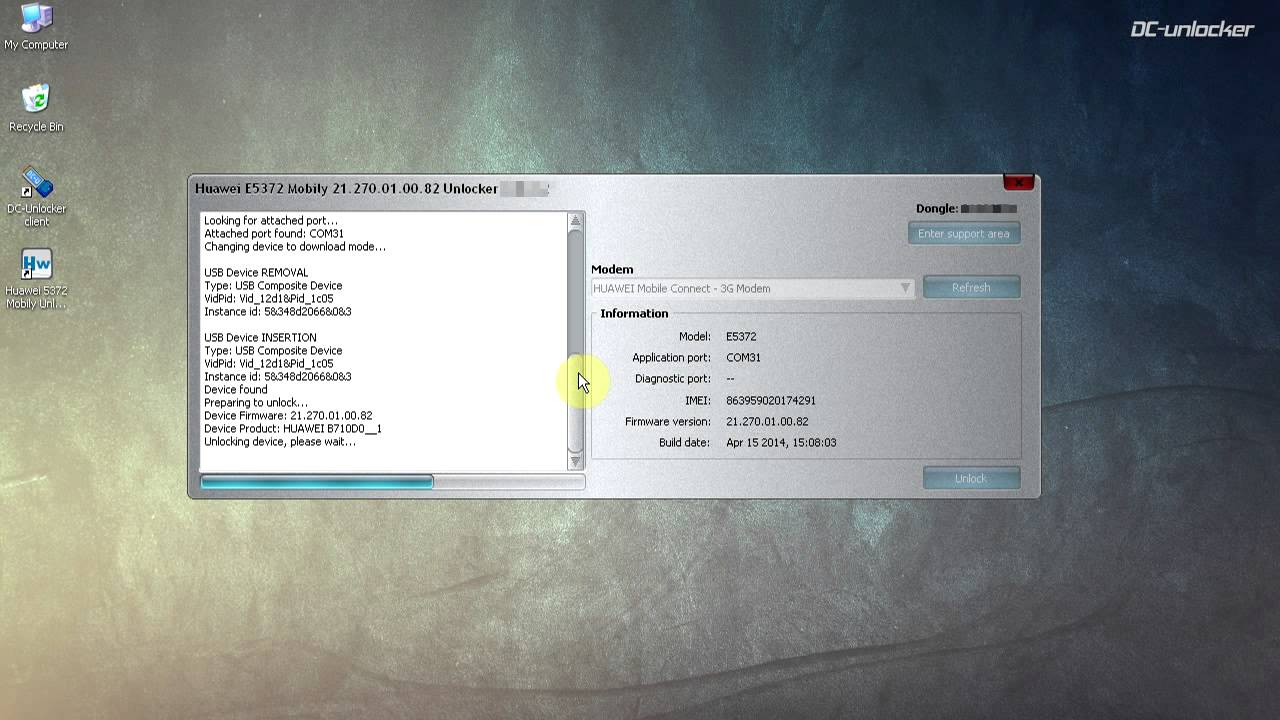Click the unlocker window title bar text
Image resolution: width=1280 pixels, height=720 pixels.
tap(346, 188)
